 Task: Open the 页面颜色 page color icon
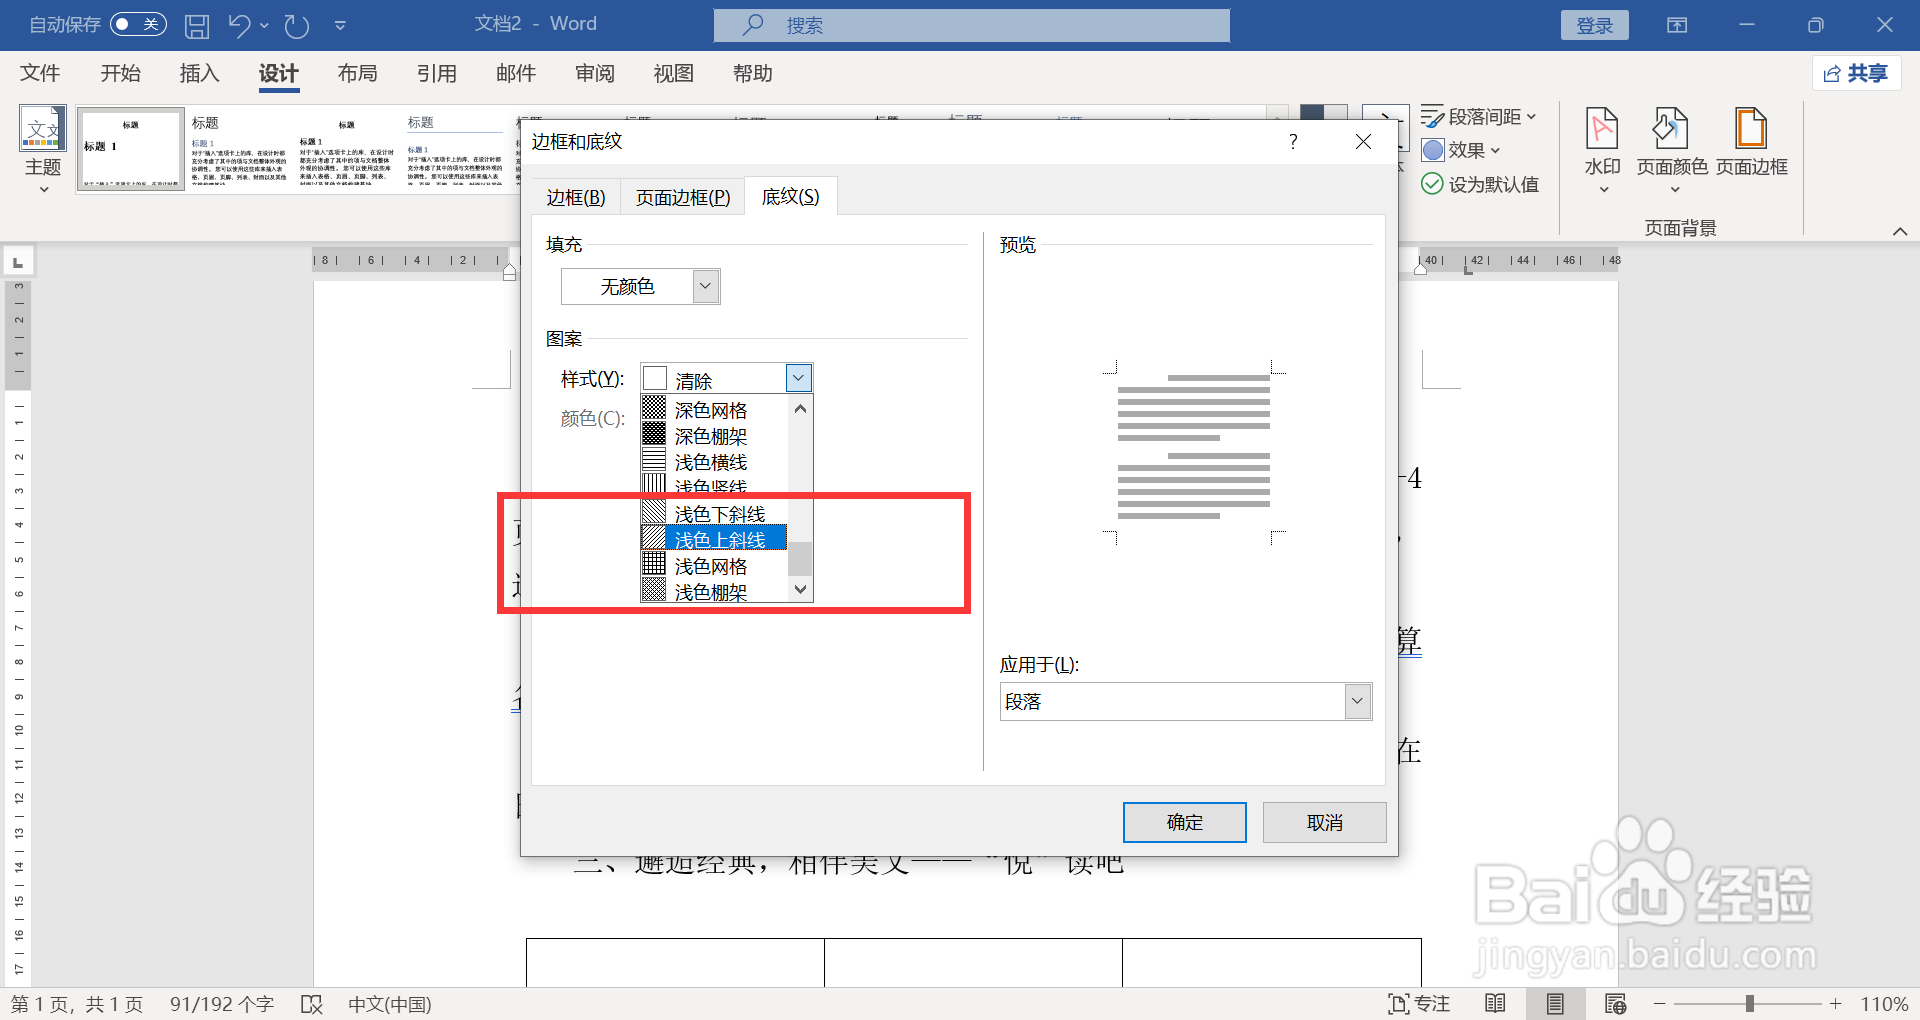click(x=1672, y=148)
